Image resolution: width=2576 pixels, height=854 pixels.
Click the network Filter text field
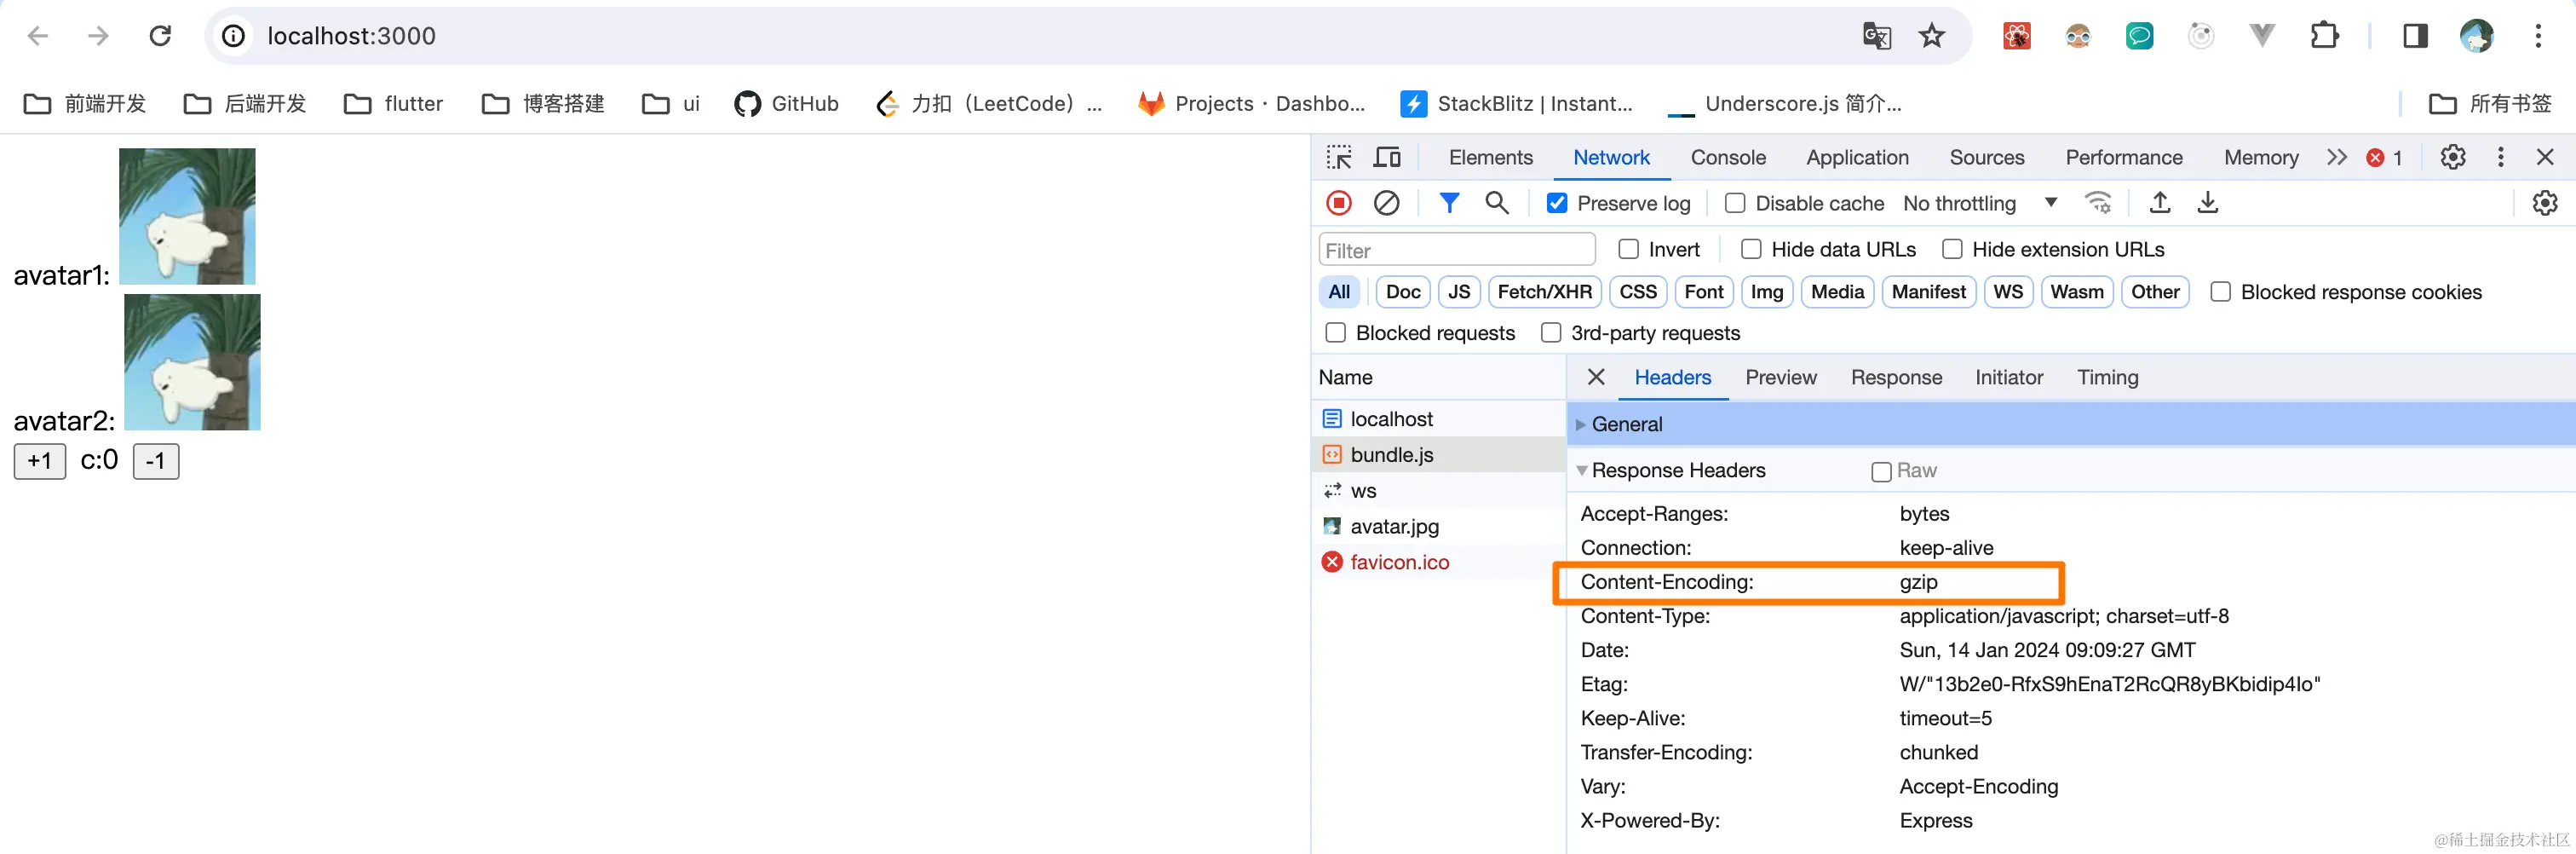click(1457, 250)
